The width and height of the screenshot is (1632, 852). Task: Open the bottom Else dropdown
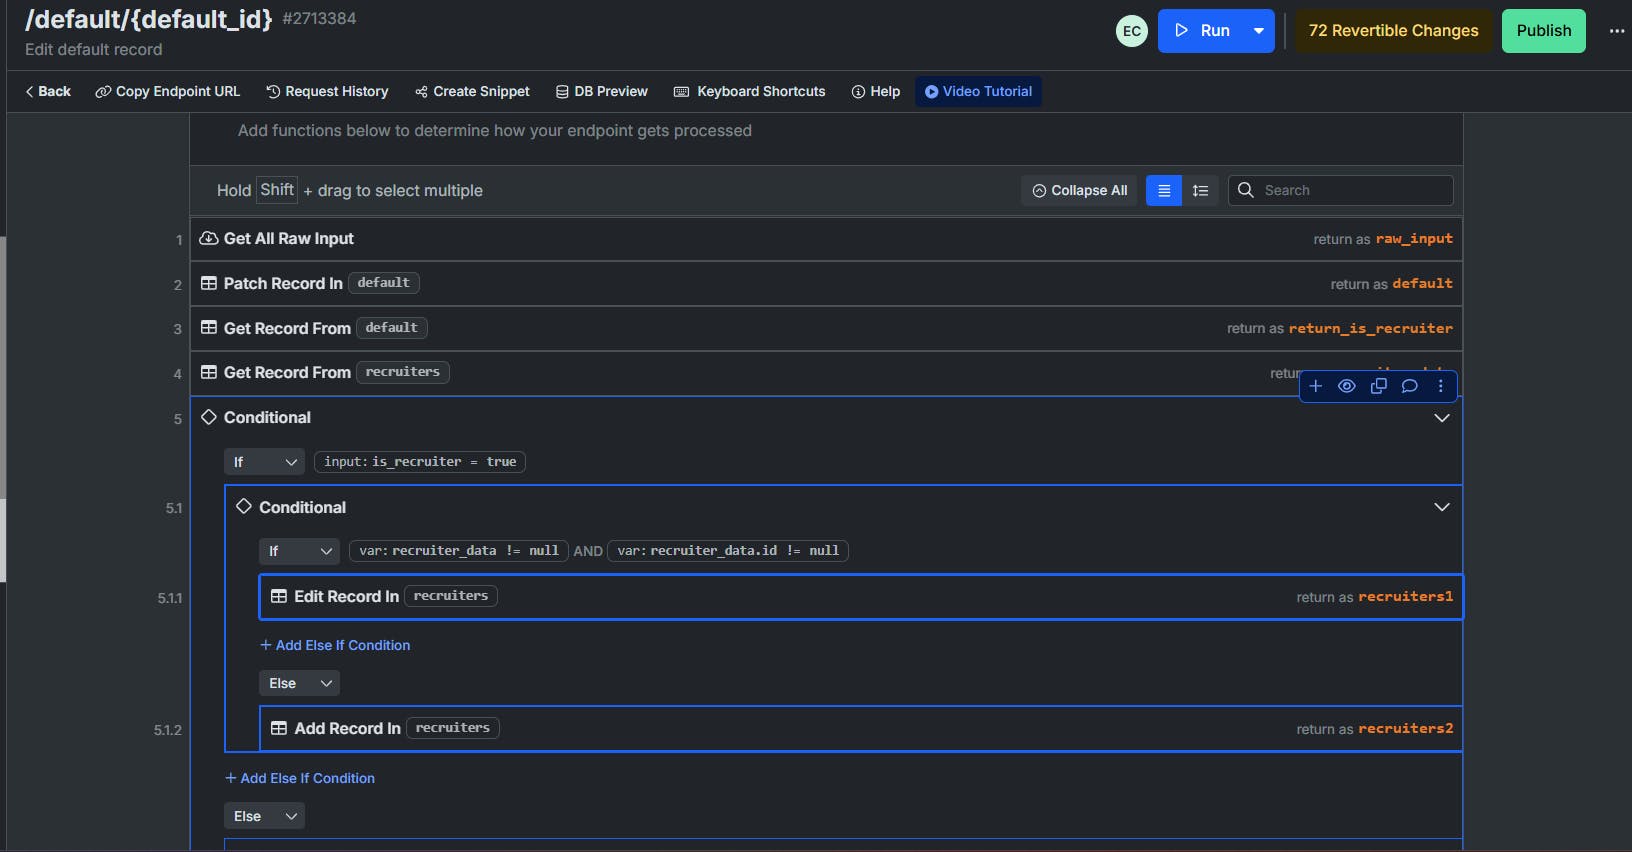pos(264,816)
